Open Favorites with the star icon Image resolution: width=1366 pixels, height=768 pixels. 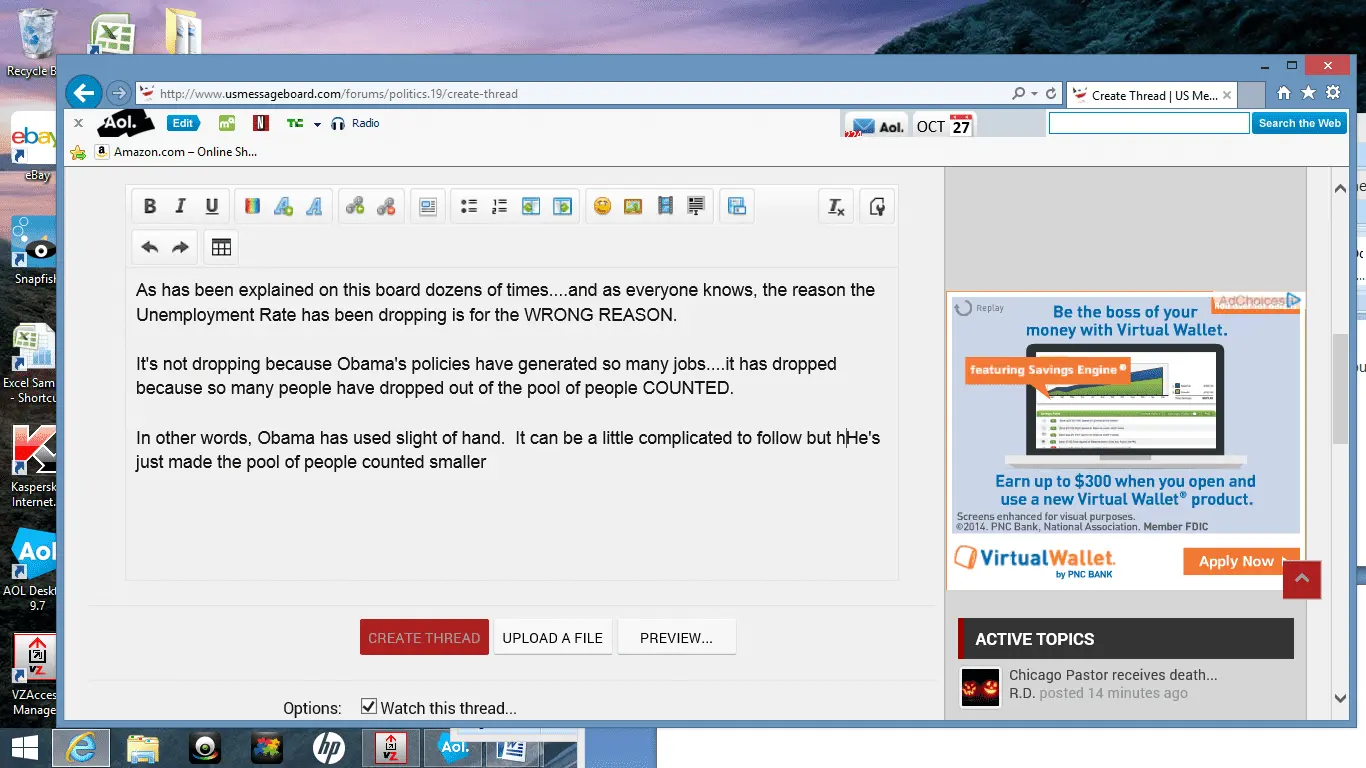pyautogui.click(x=1308, y=93)
